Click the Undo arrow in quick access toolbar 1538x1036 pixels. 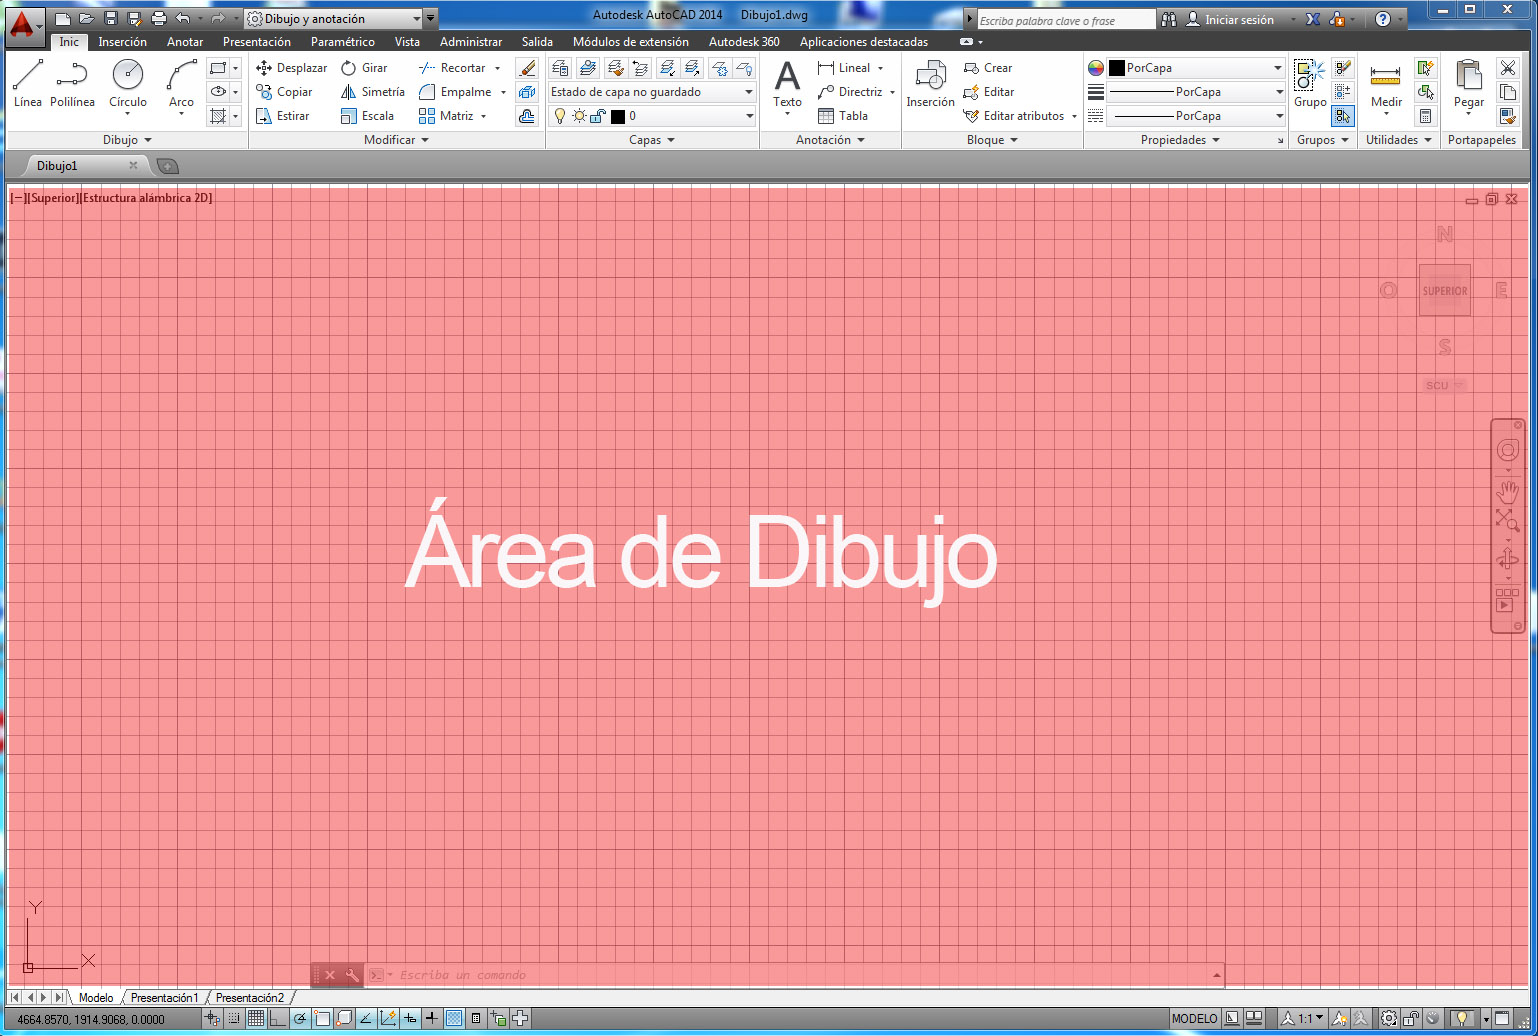(182, 19)
